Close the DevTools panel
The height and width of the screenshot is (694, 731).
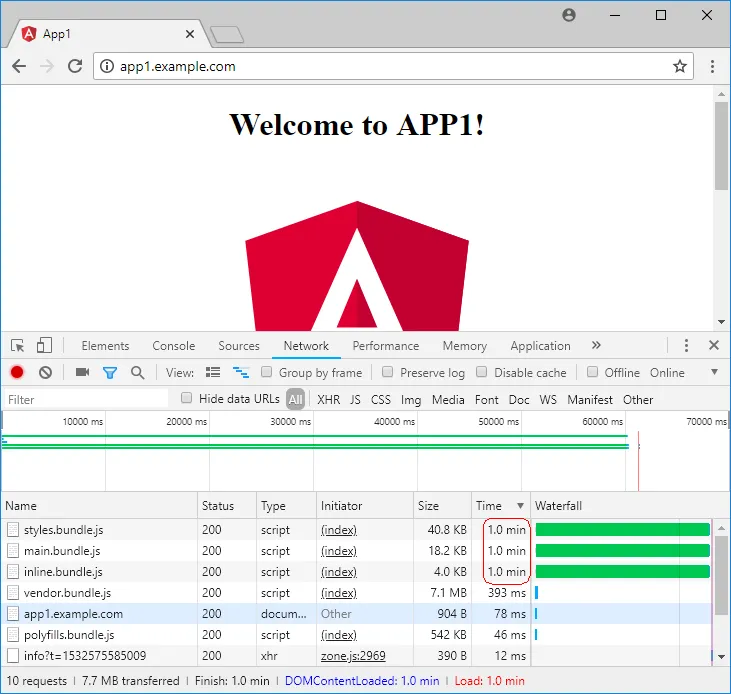click(714, 345)
